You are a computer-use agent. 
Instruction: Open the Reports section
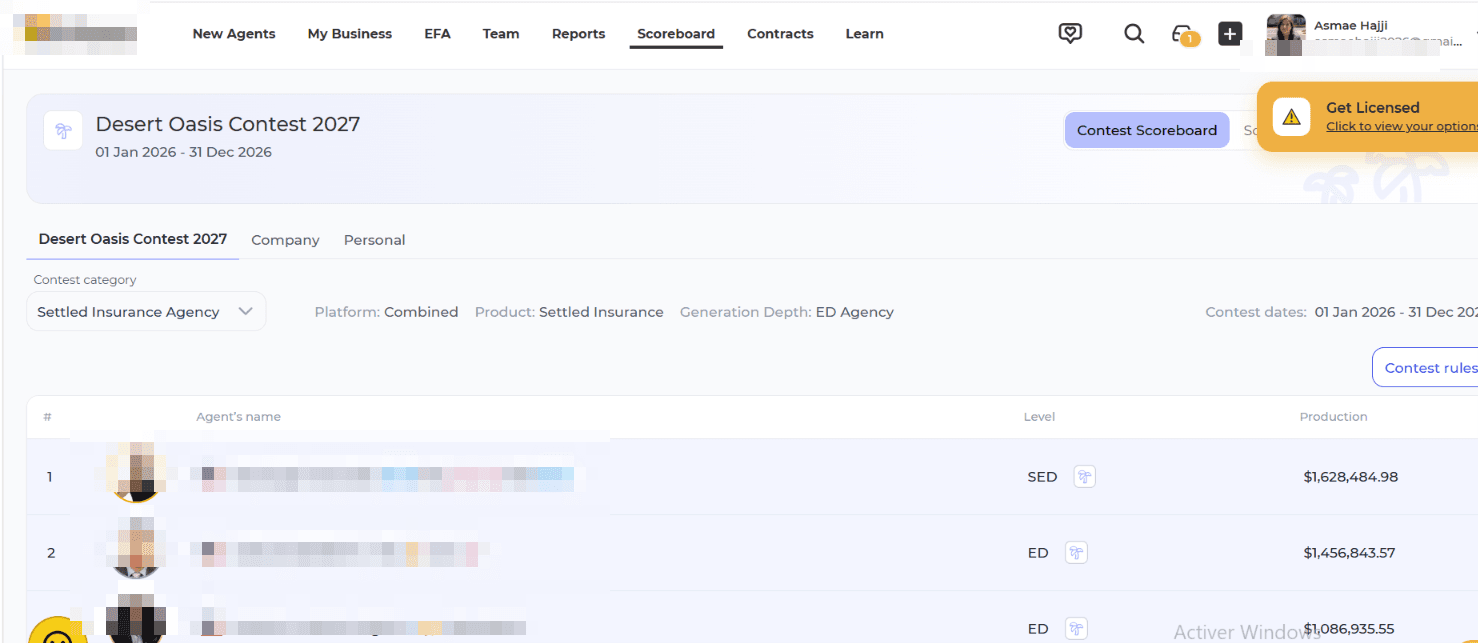click(x=579, y=34)
